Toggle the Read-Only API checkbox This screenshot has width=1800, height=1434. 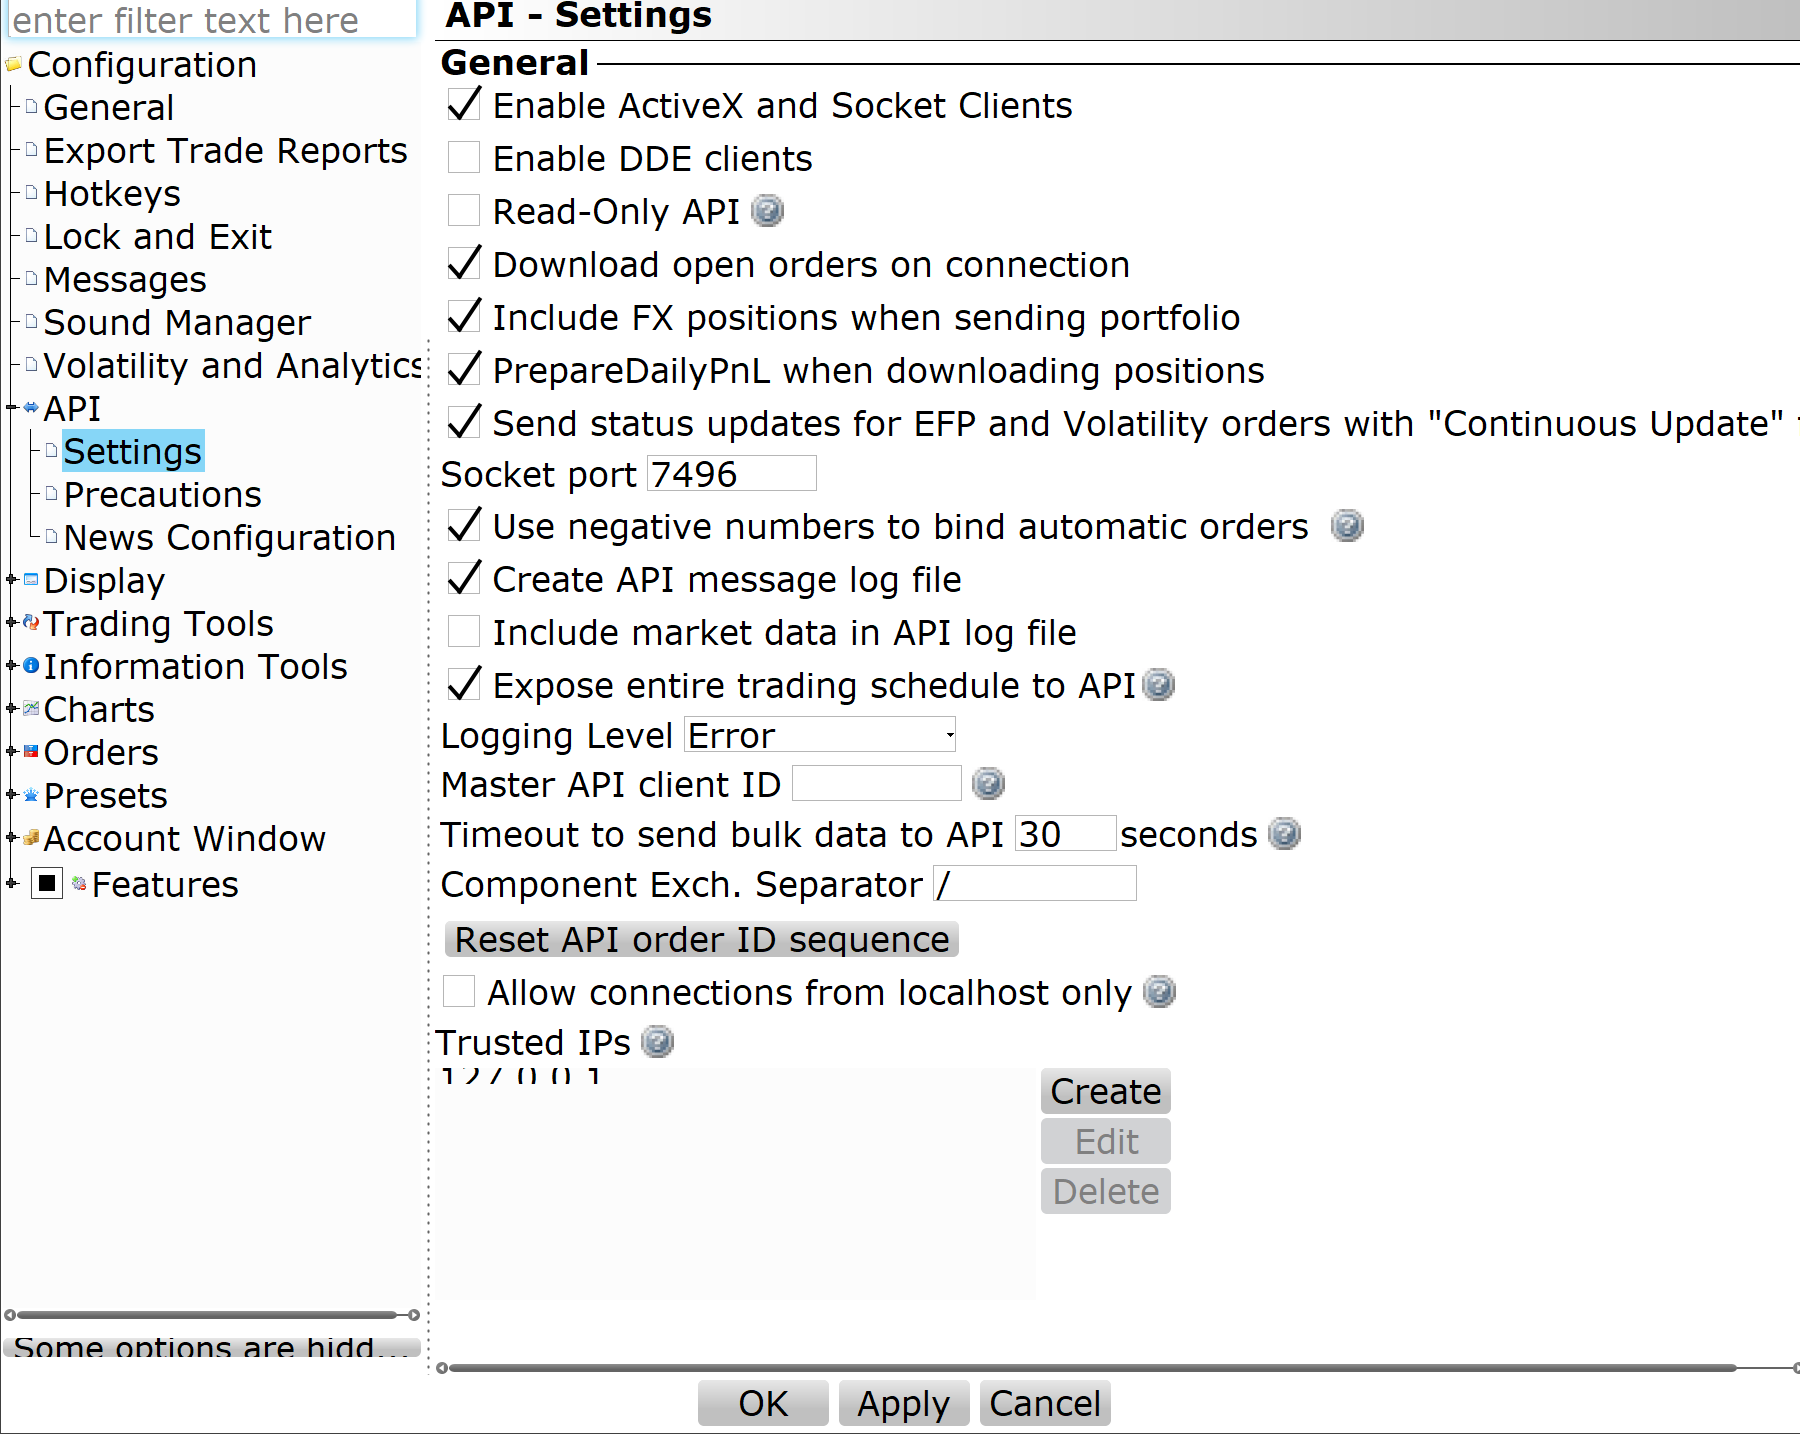464,211
